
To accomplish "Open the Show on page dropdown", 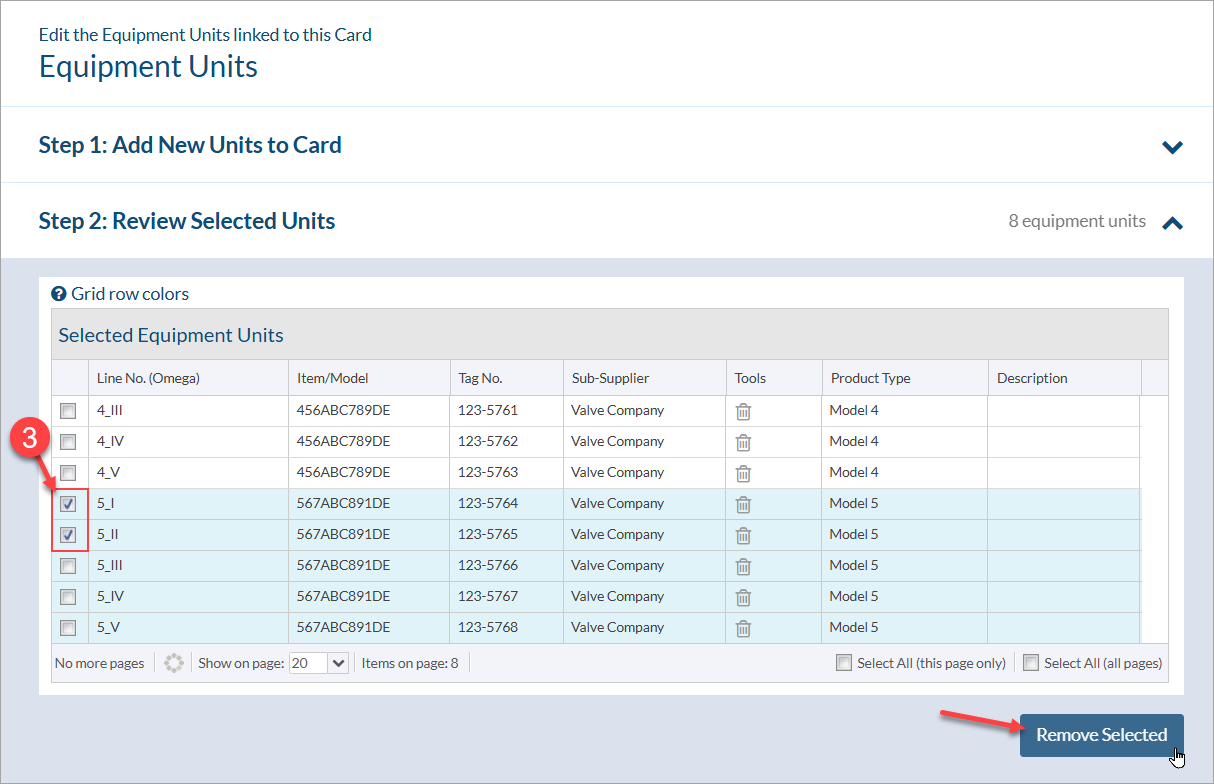I will pos(338,663).
